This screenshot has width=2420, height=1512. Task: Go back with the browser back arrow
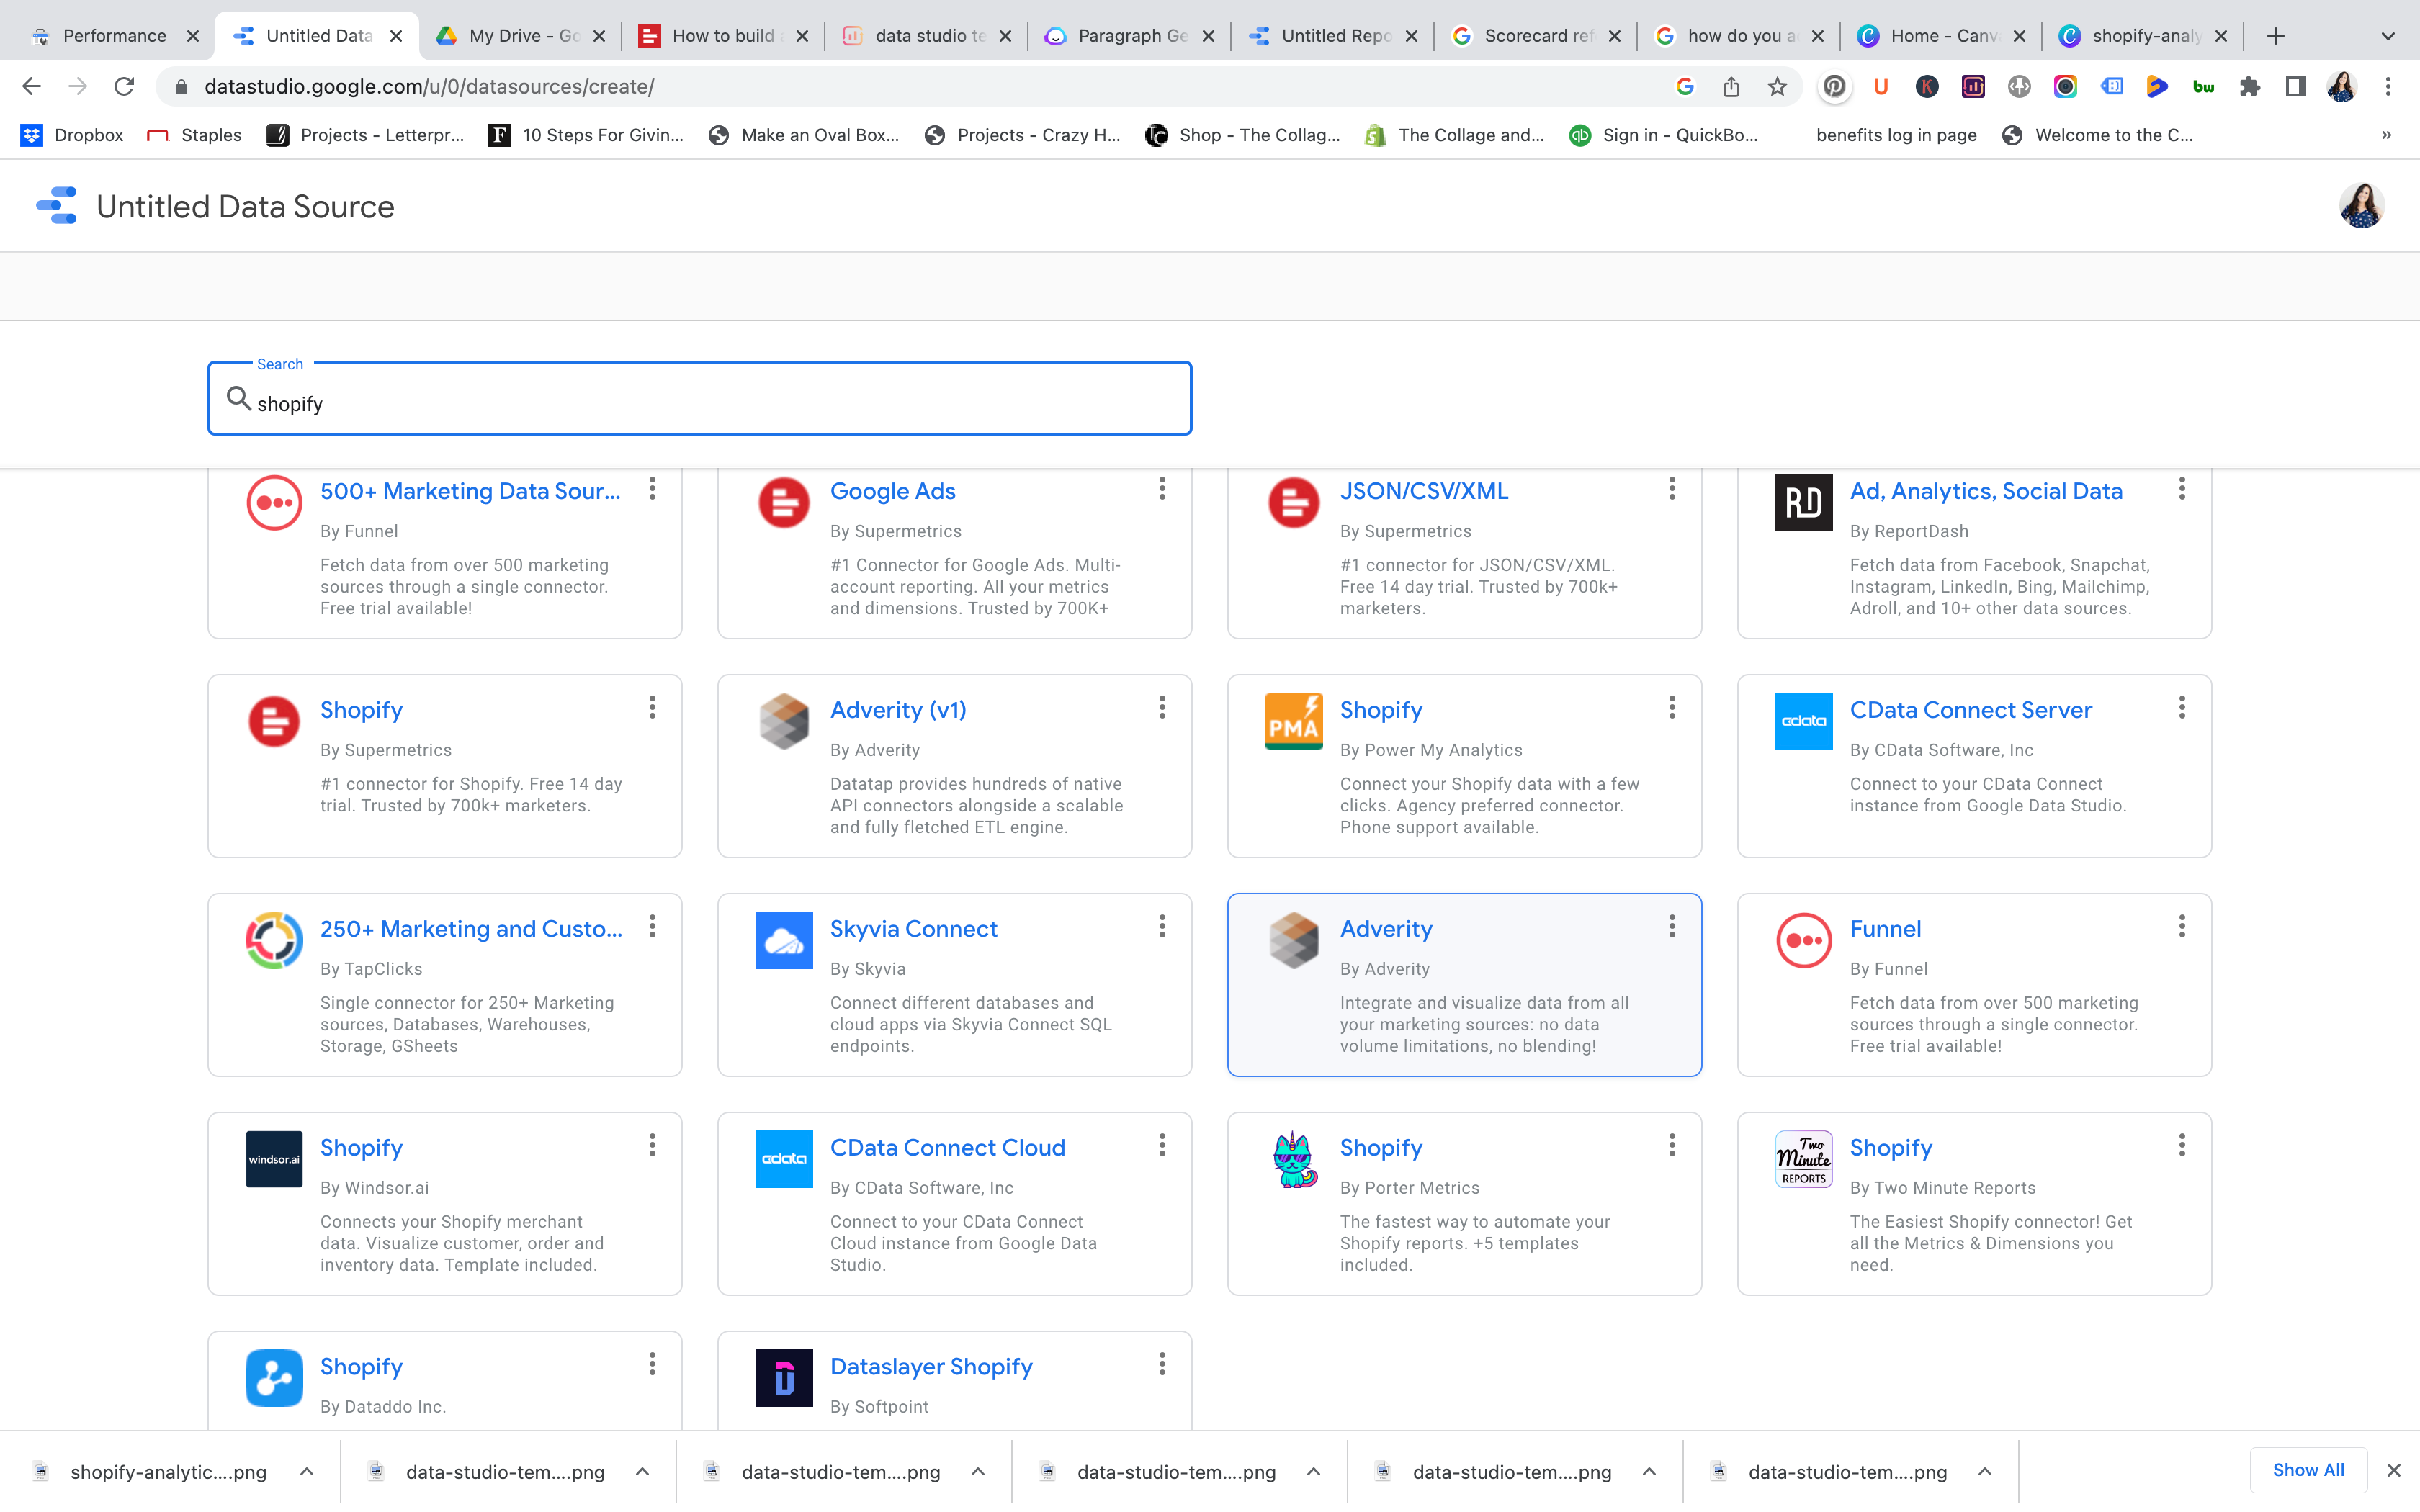(32, 87)
